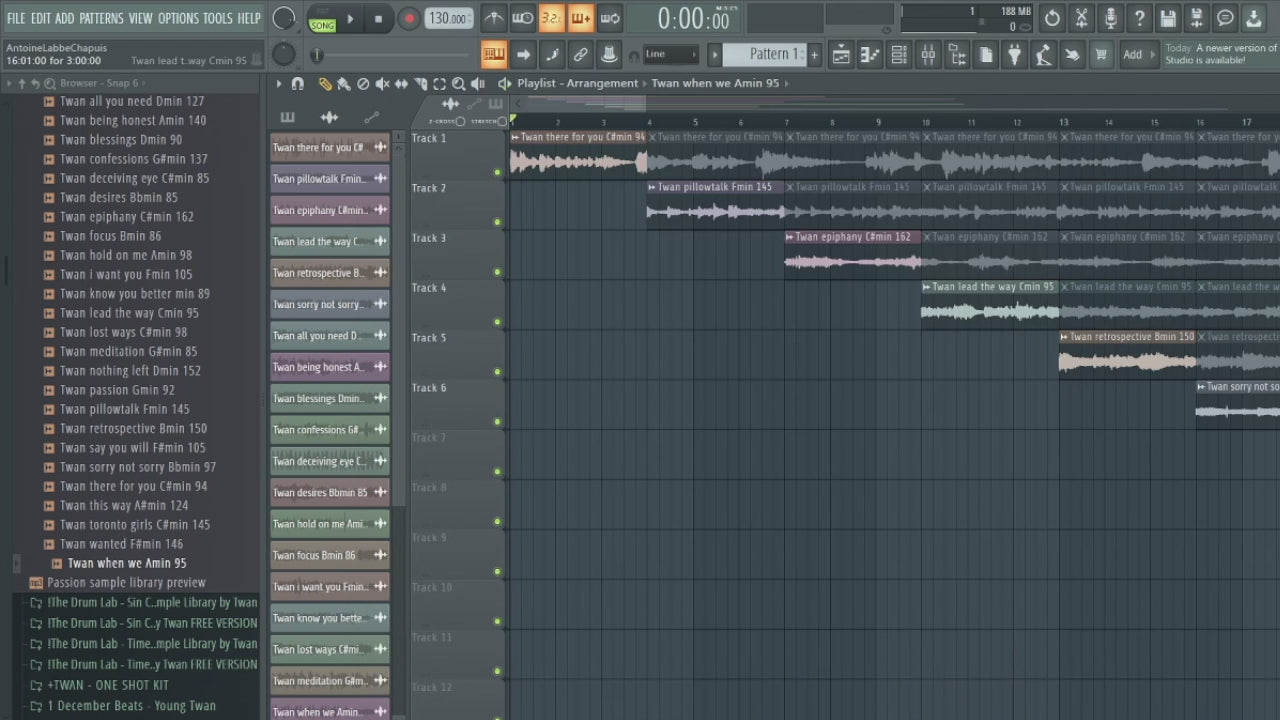Mute Track 5 with its green dot

click(x=497, y=372)
